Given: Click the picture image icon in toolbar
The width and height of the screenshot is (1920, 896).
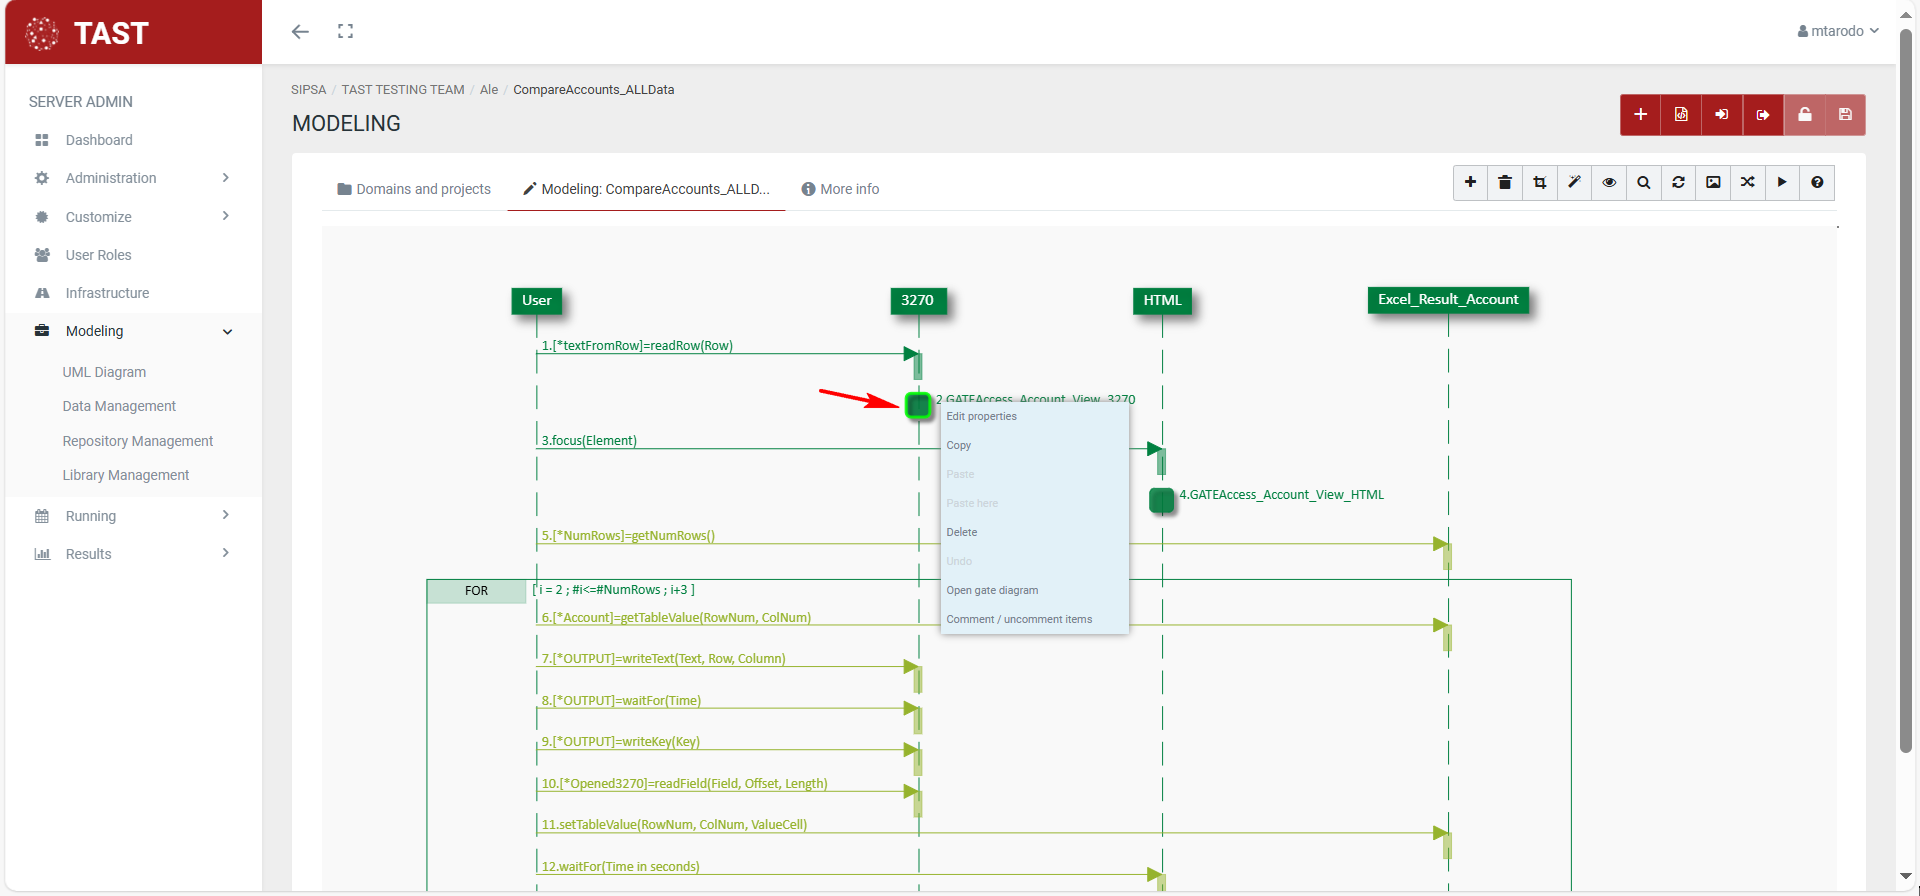Looking at the screenshot, I should pos(1713,183).
